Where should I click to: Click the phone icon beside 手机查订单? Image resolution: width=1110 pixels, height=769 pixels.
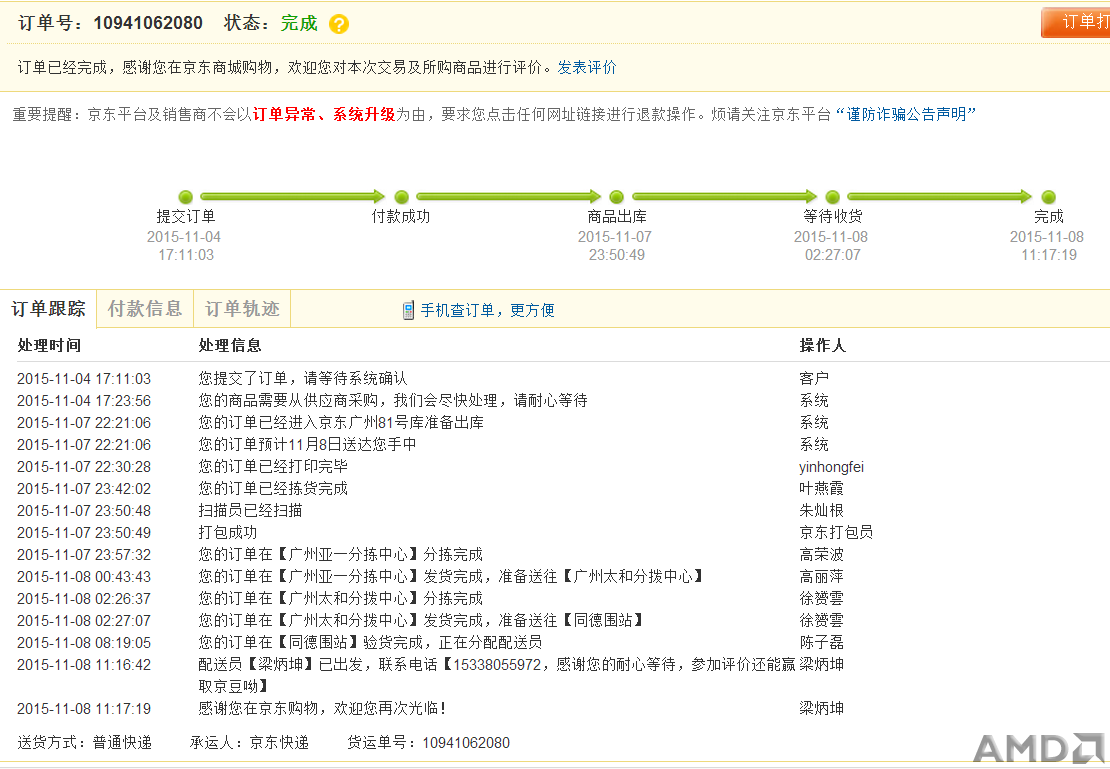point(408,310)
